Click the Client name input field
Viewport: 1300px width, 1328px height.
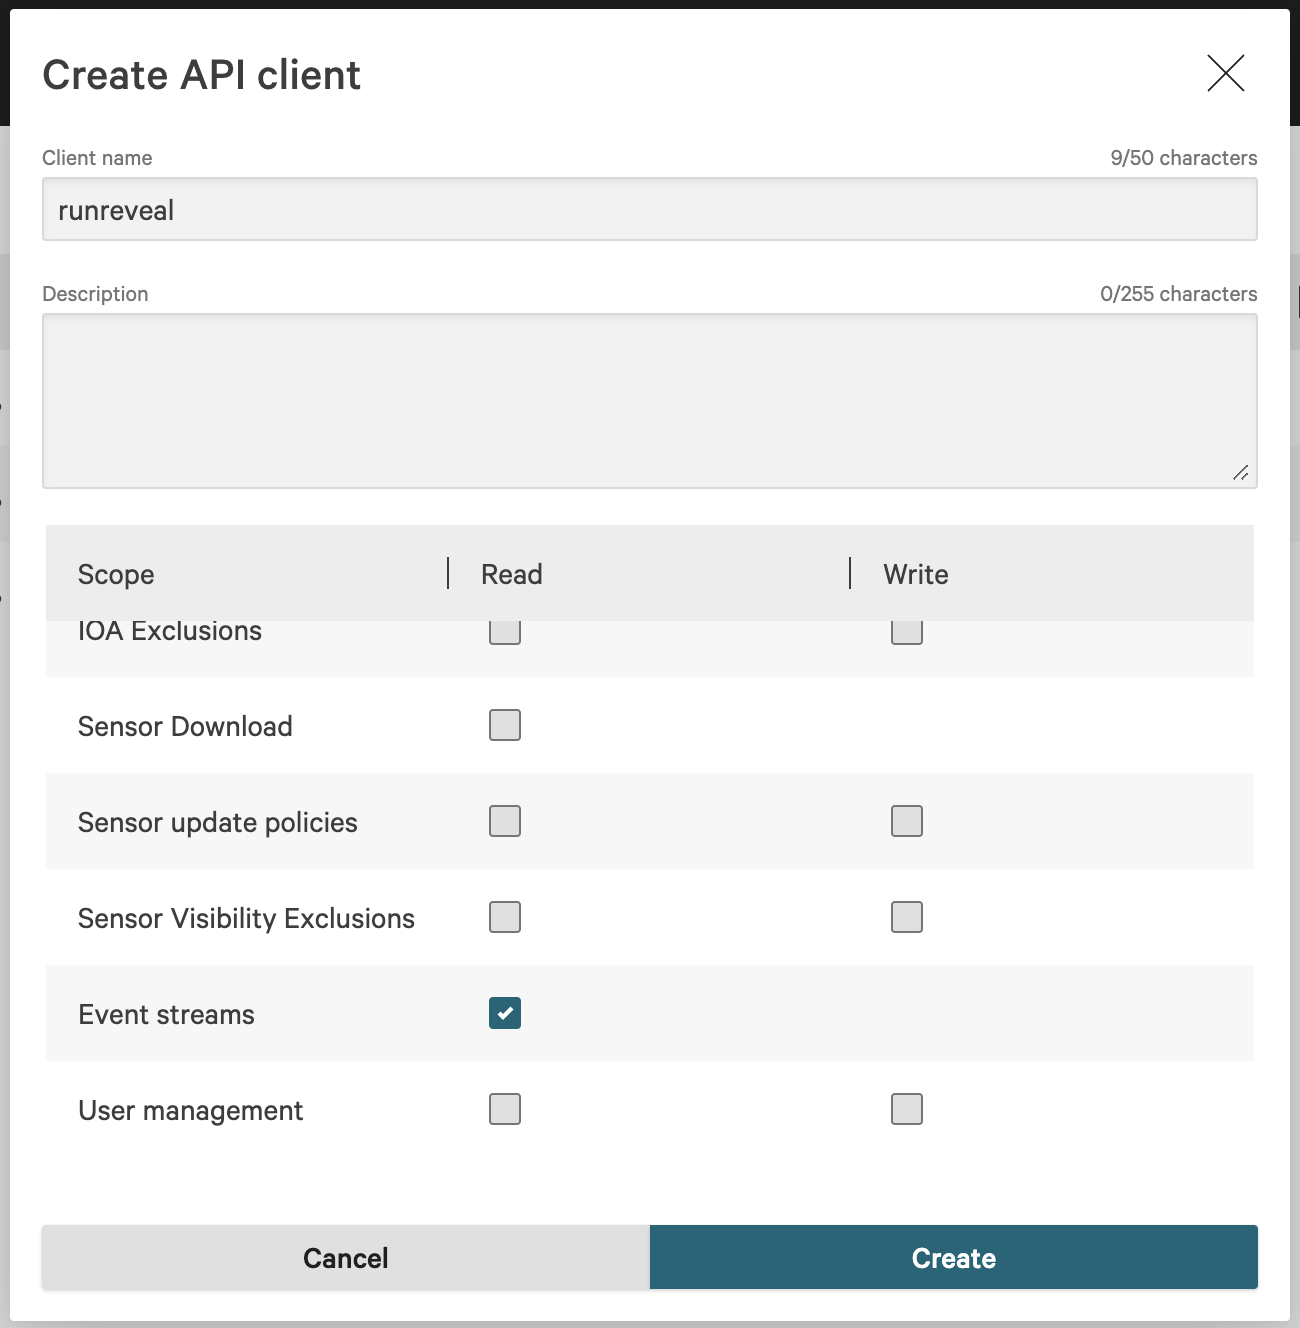pos(649,210)
